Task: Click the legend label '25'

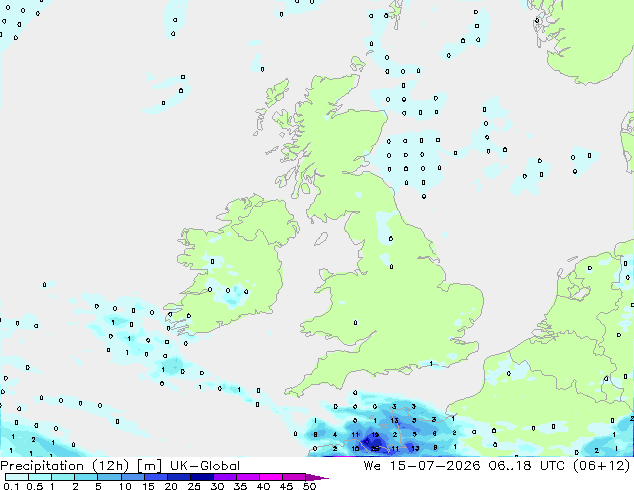Action: click(194, 486)
